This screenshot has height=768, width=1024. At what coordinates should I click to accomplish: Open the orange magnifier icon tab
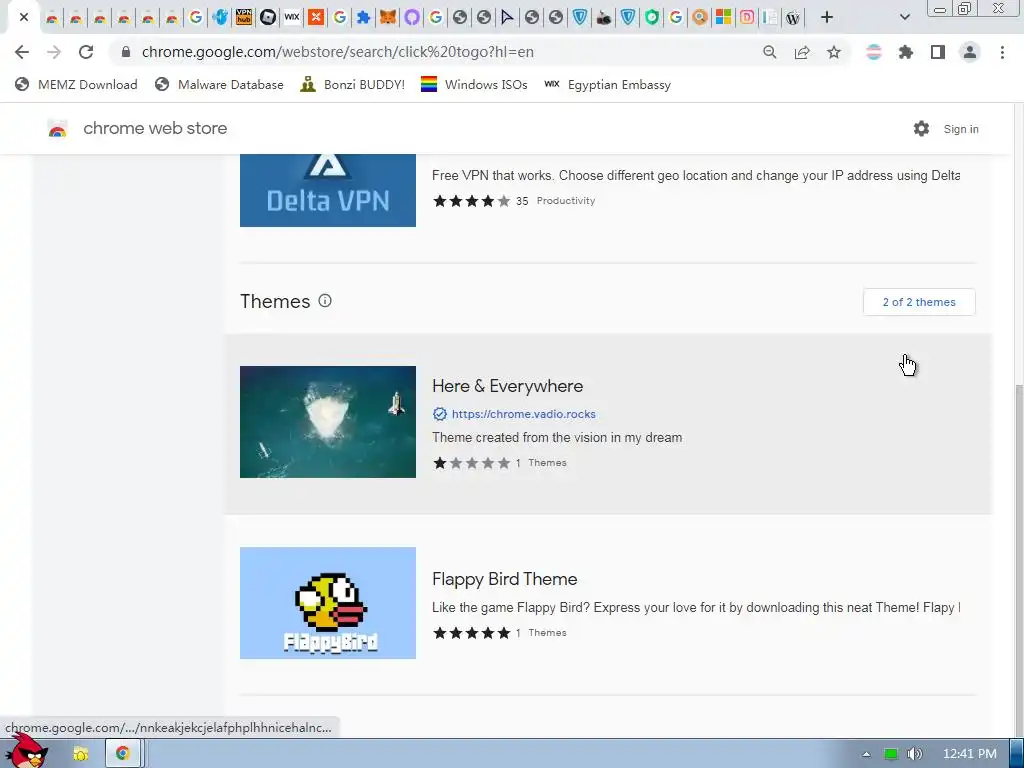point(699,17)
